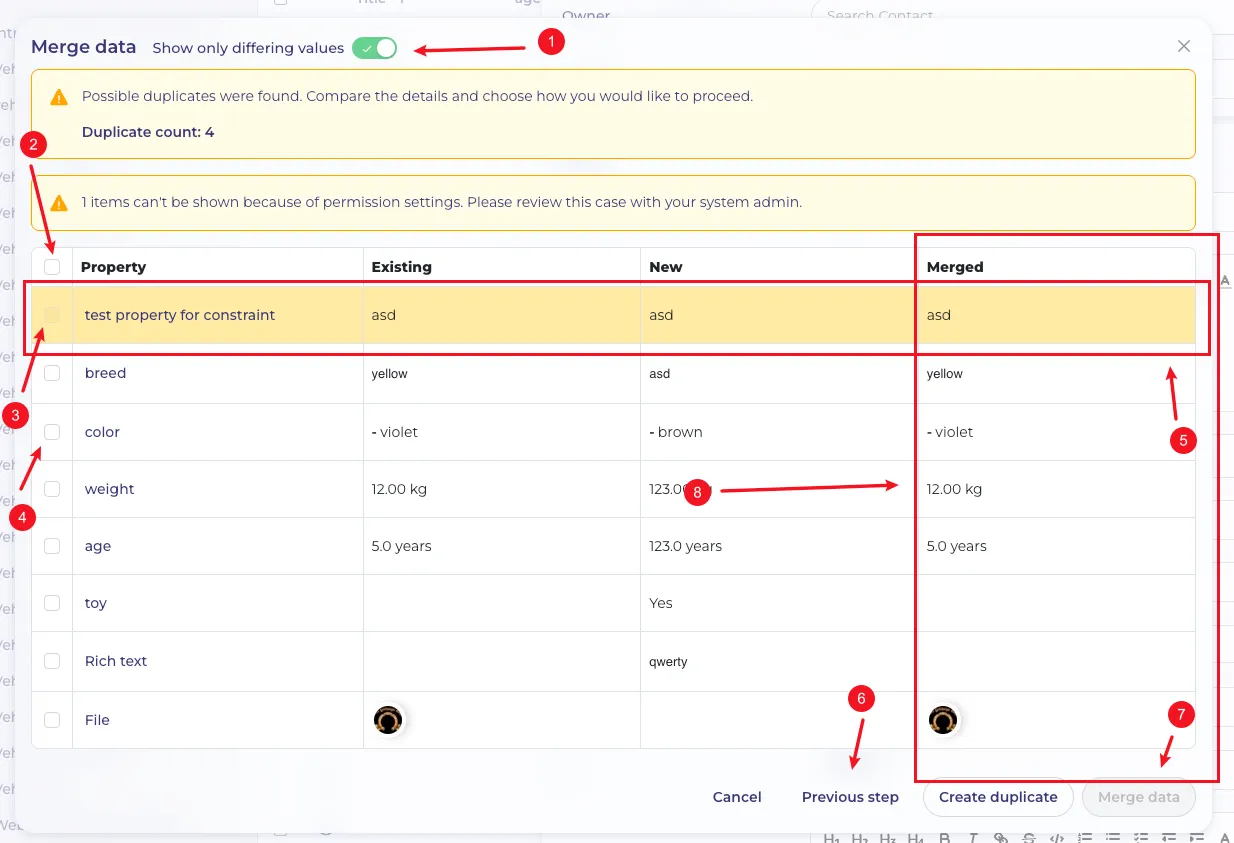Close the Merge data dialog
This screenshot has width=1234, height=843.
(1184, 46)
